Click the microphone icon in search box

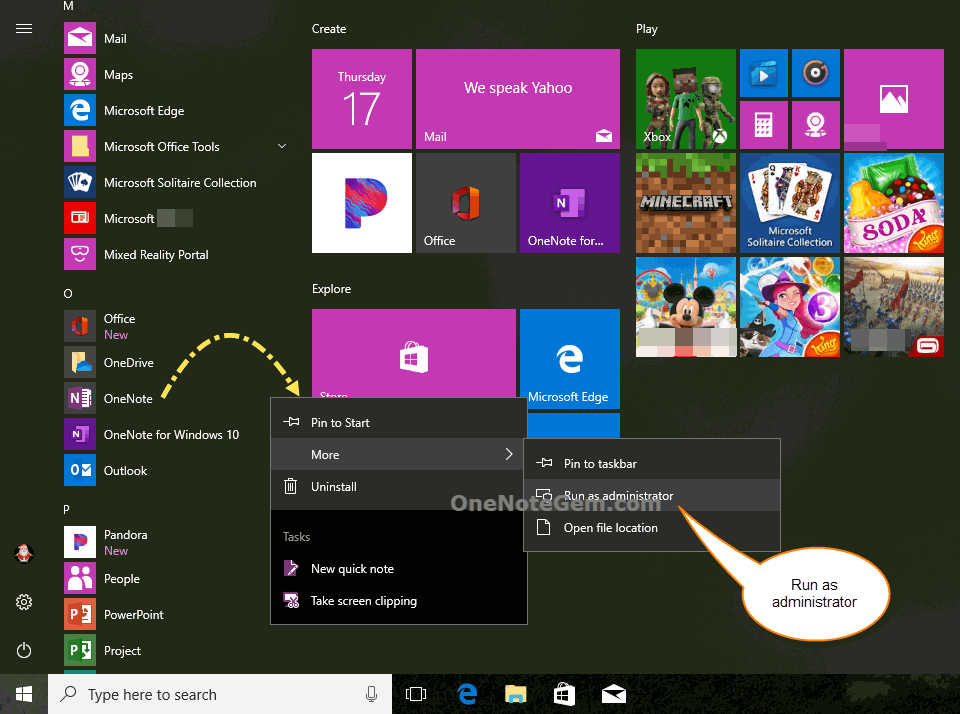tap(371, 694)
